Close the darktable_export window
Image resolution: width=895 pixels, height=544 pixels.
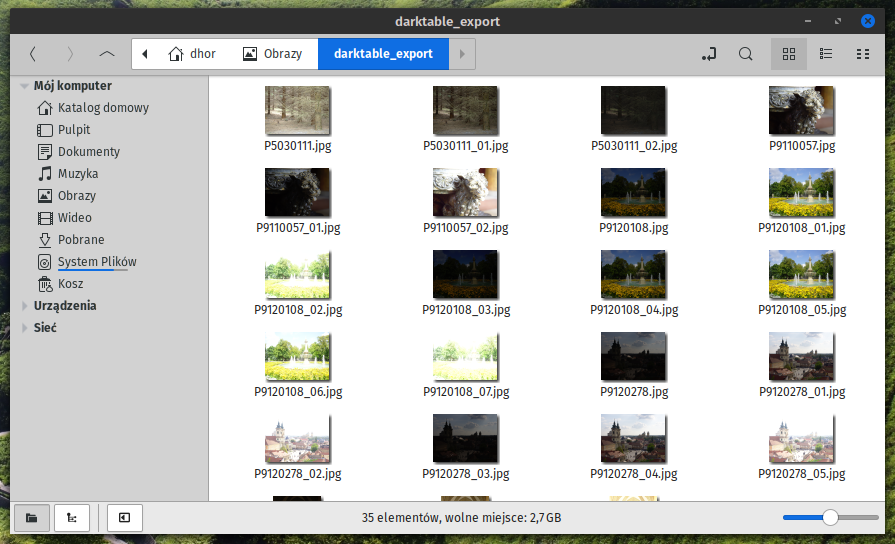[868, 21]
